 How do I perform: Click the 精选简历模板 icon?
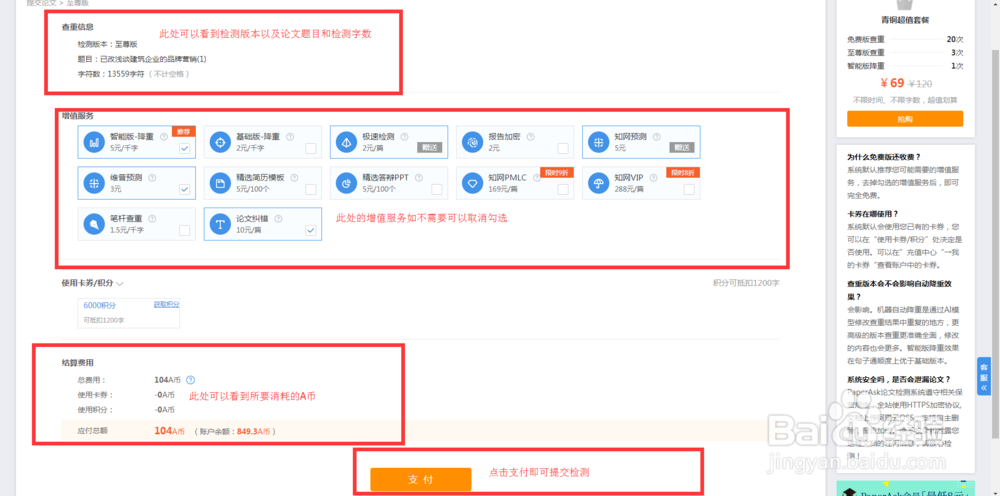tap(220, 184)
